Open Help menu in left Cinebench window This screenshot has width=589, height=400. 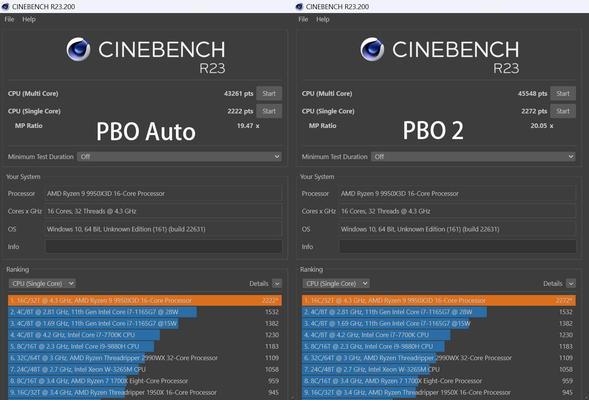pyautogui.click(x=29, y=20)
